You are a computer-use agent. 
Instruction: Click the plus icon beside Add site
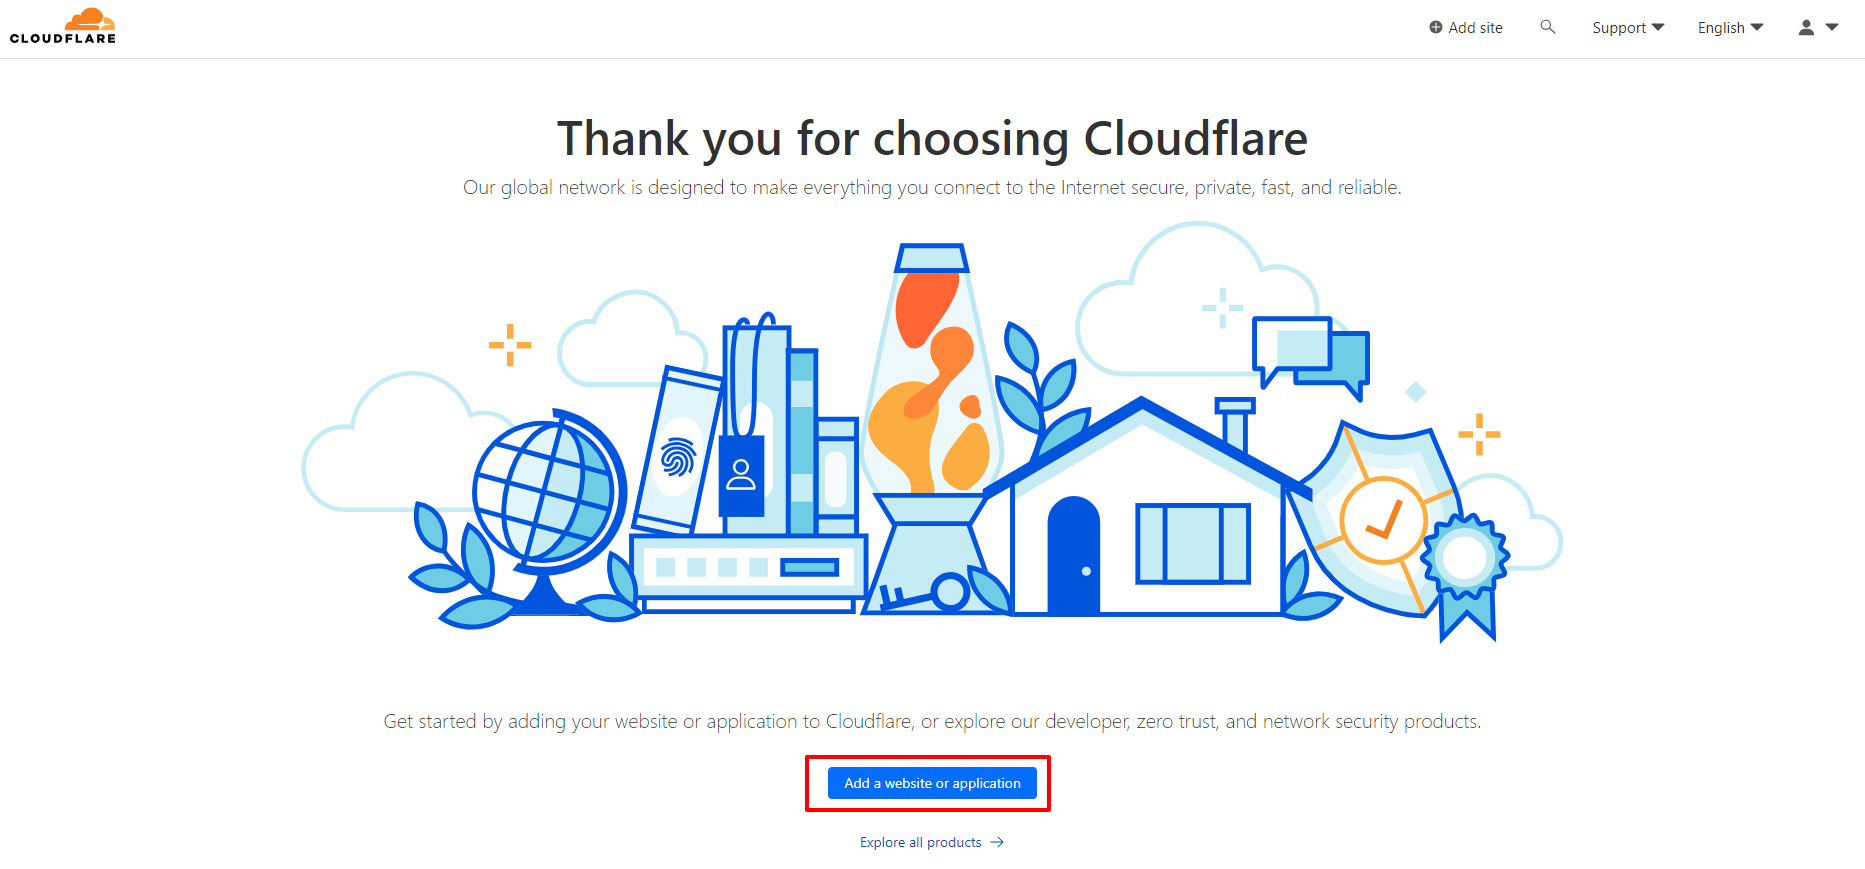click(1435, 28)
